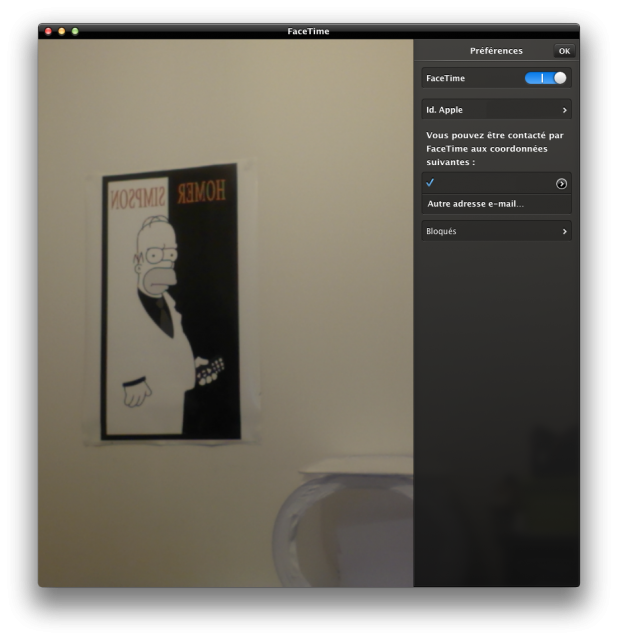The height and width of the screenshot is (640, 618).
Task: Click the Préférences panel title
Action: click(x=496, y=51)
